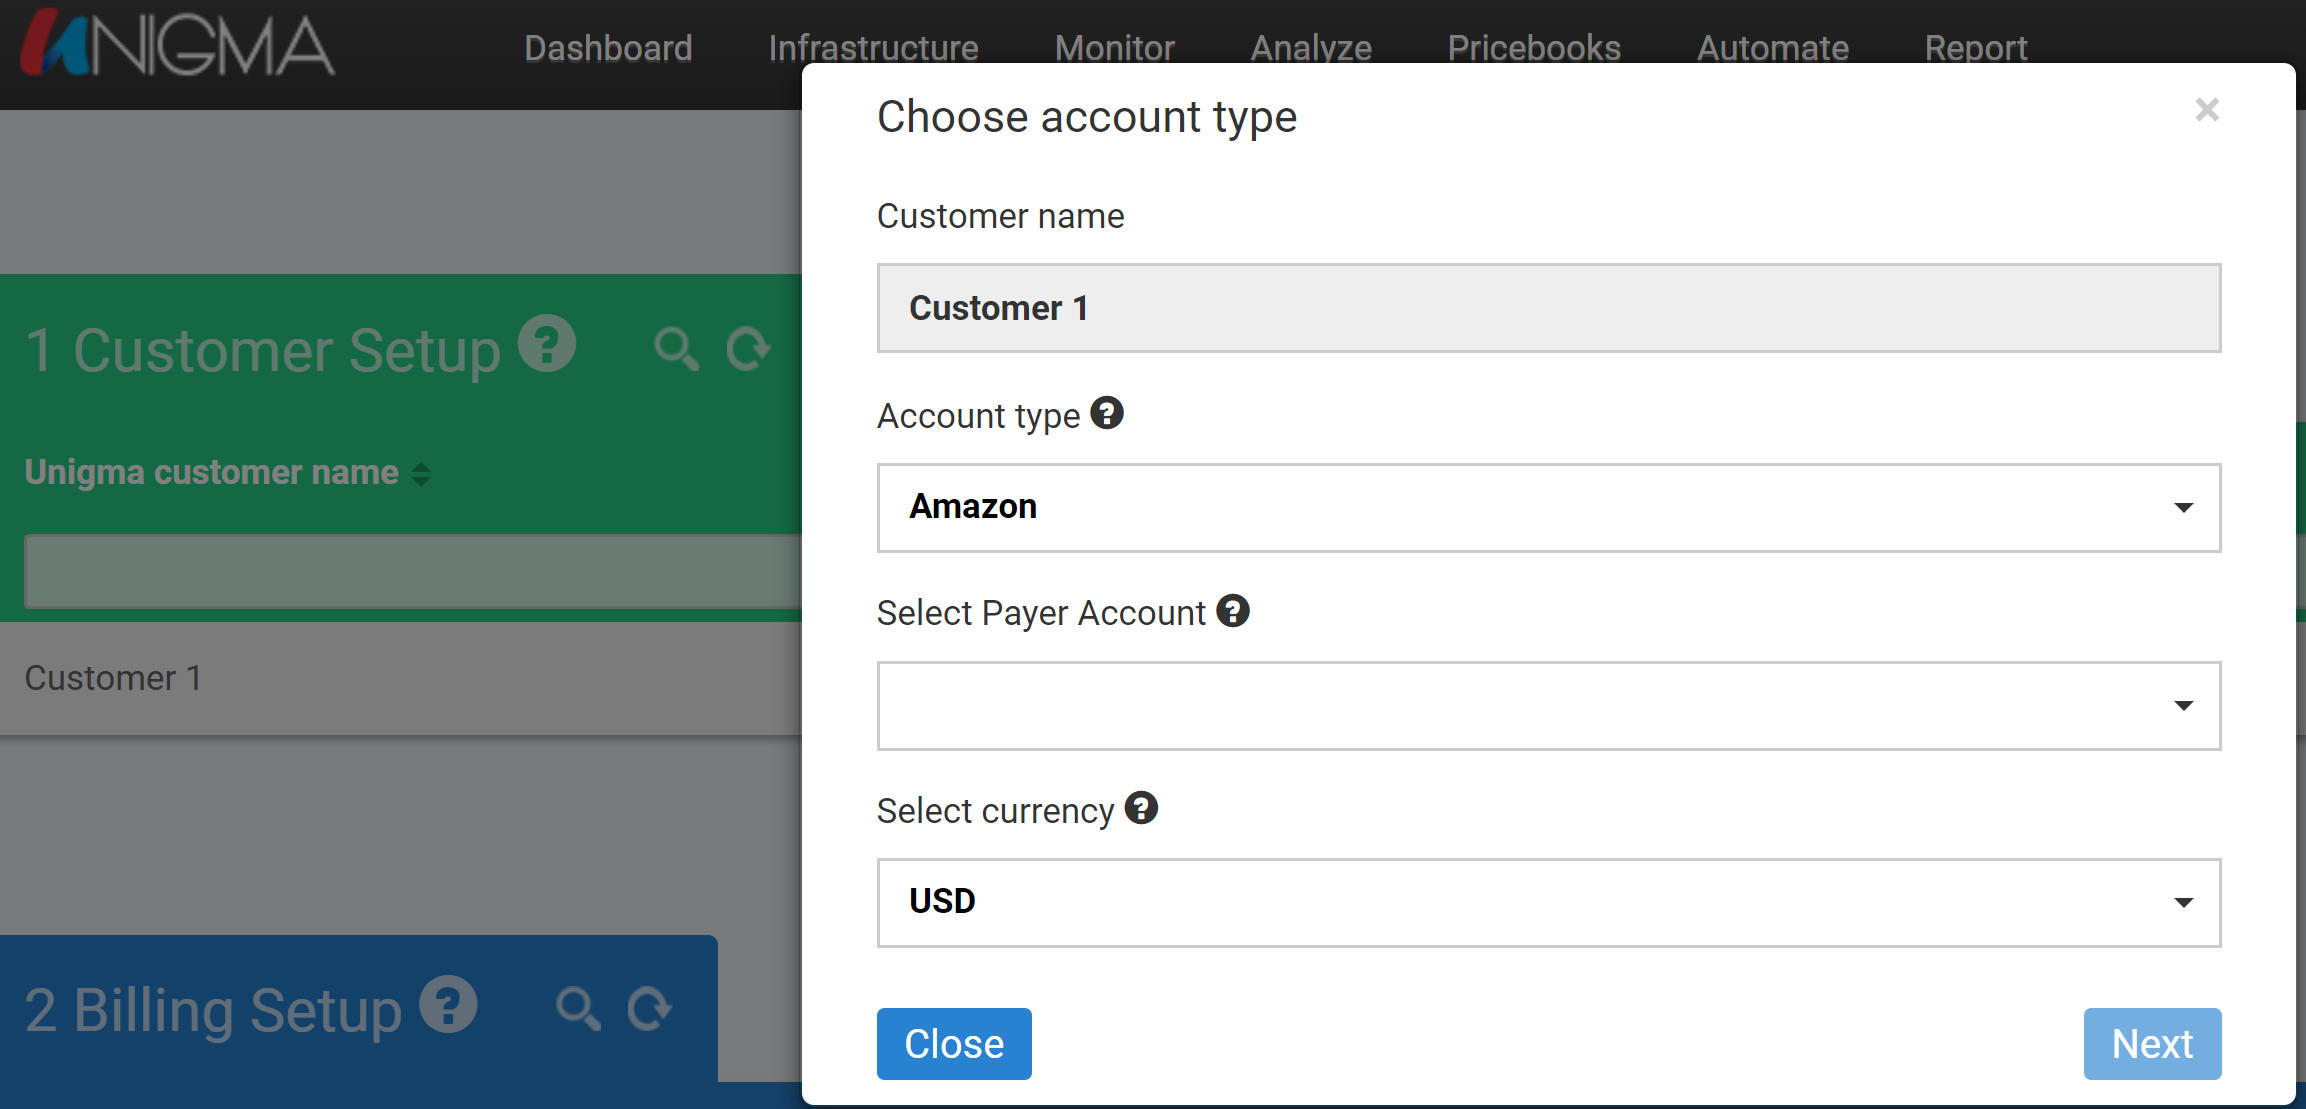This screenshot has height=1109, width=2306.
Task: Open the Analyze menu
Action: [x=1311, y=48]
